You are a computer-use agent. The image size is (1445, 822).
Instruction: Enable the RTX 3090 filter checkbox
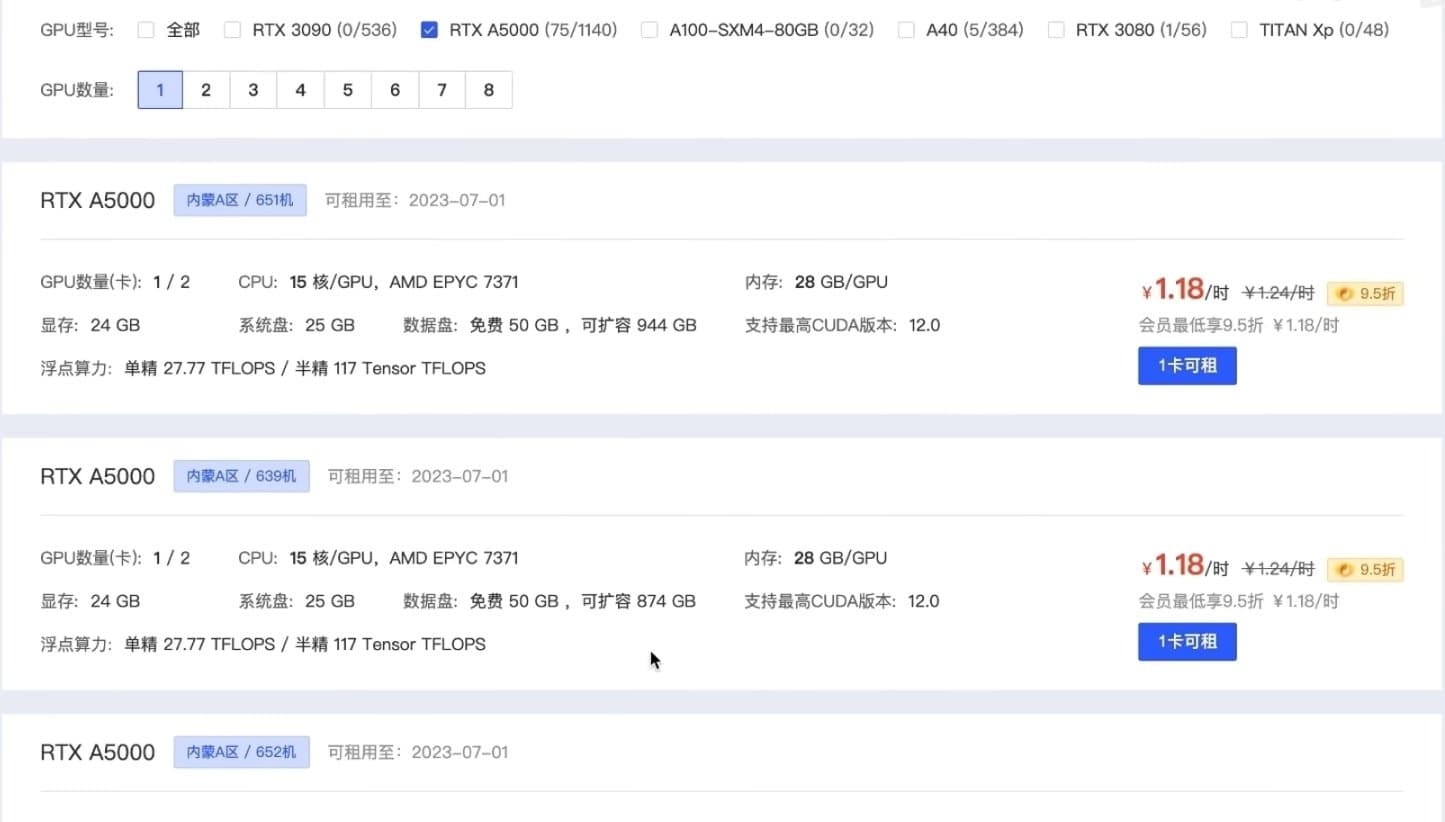click(x=232, y=30)
